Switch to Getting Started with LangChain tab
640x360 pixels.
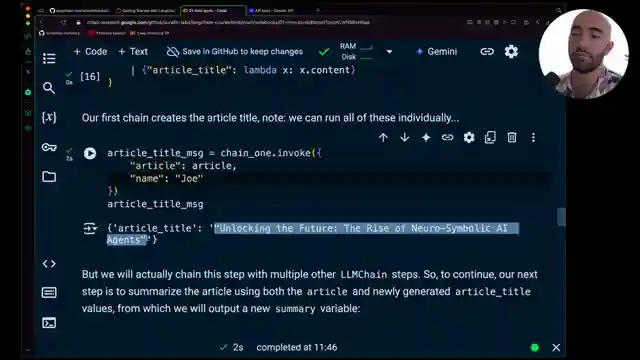(146, 11)
